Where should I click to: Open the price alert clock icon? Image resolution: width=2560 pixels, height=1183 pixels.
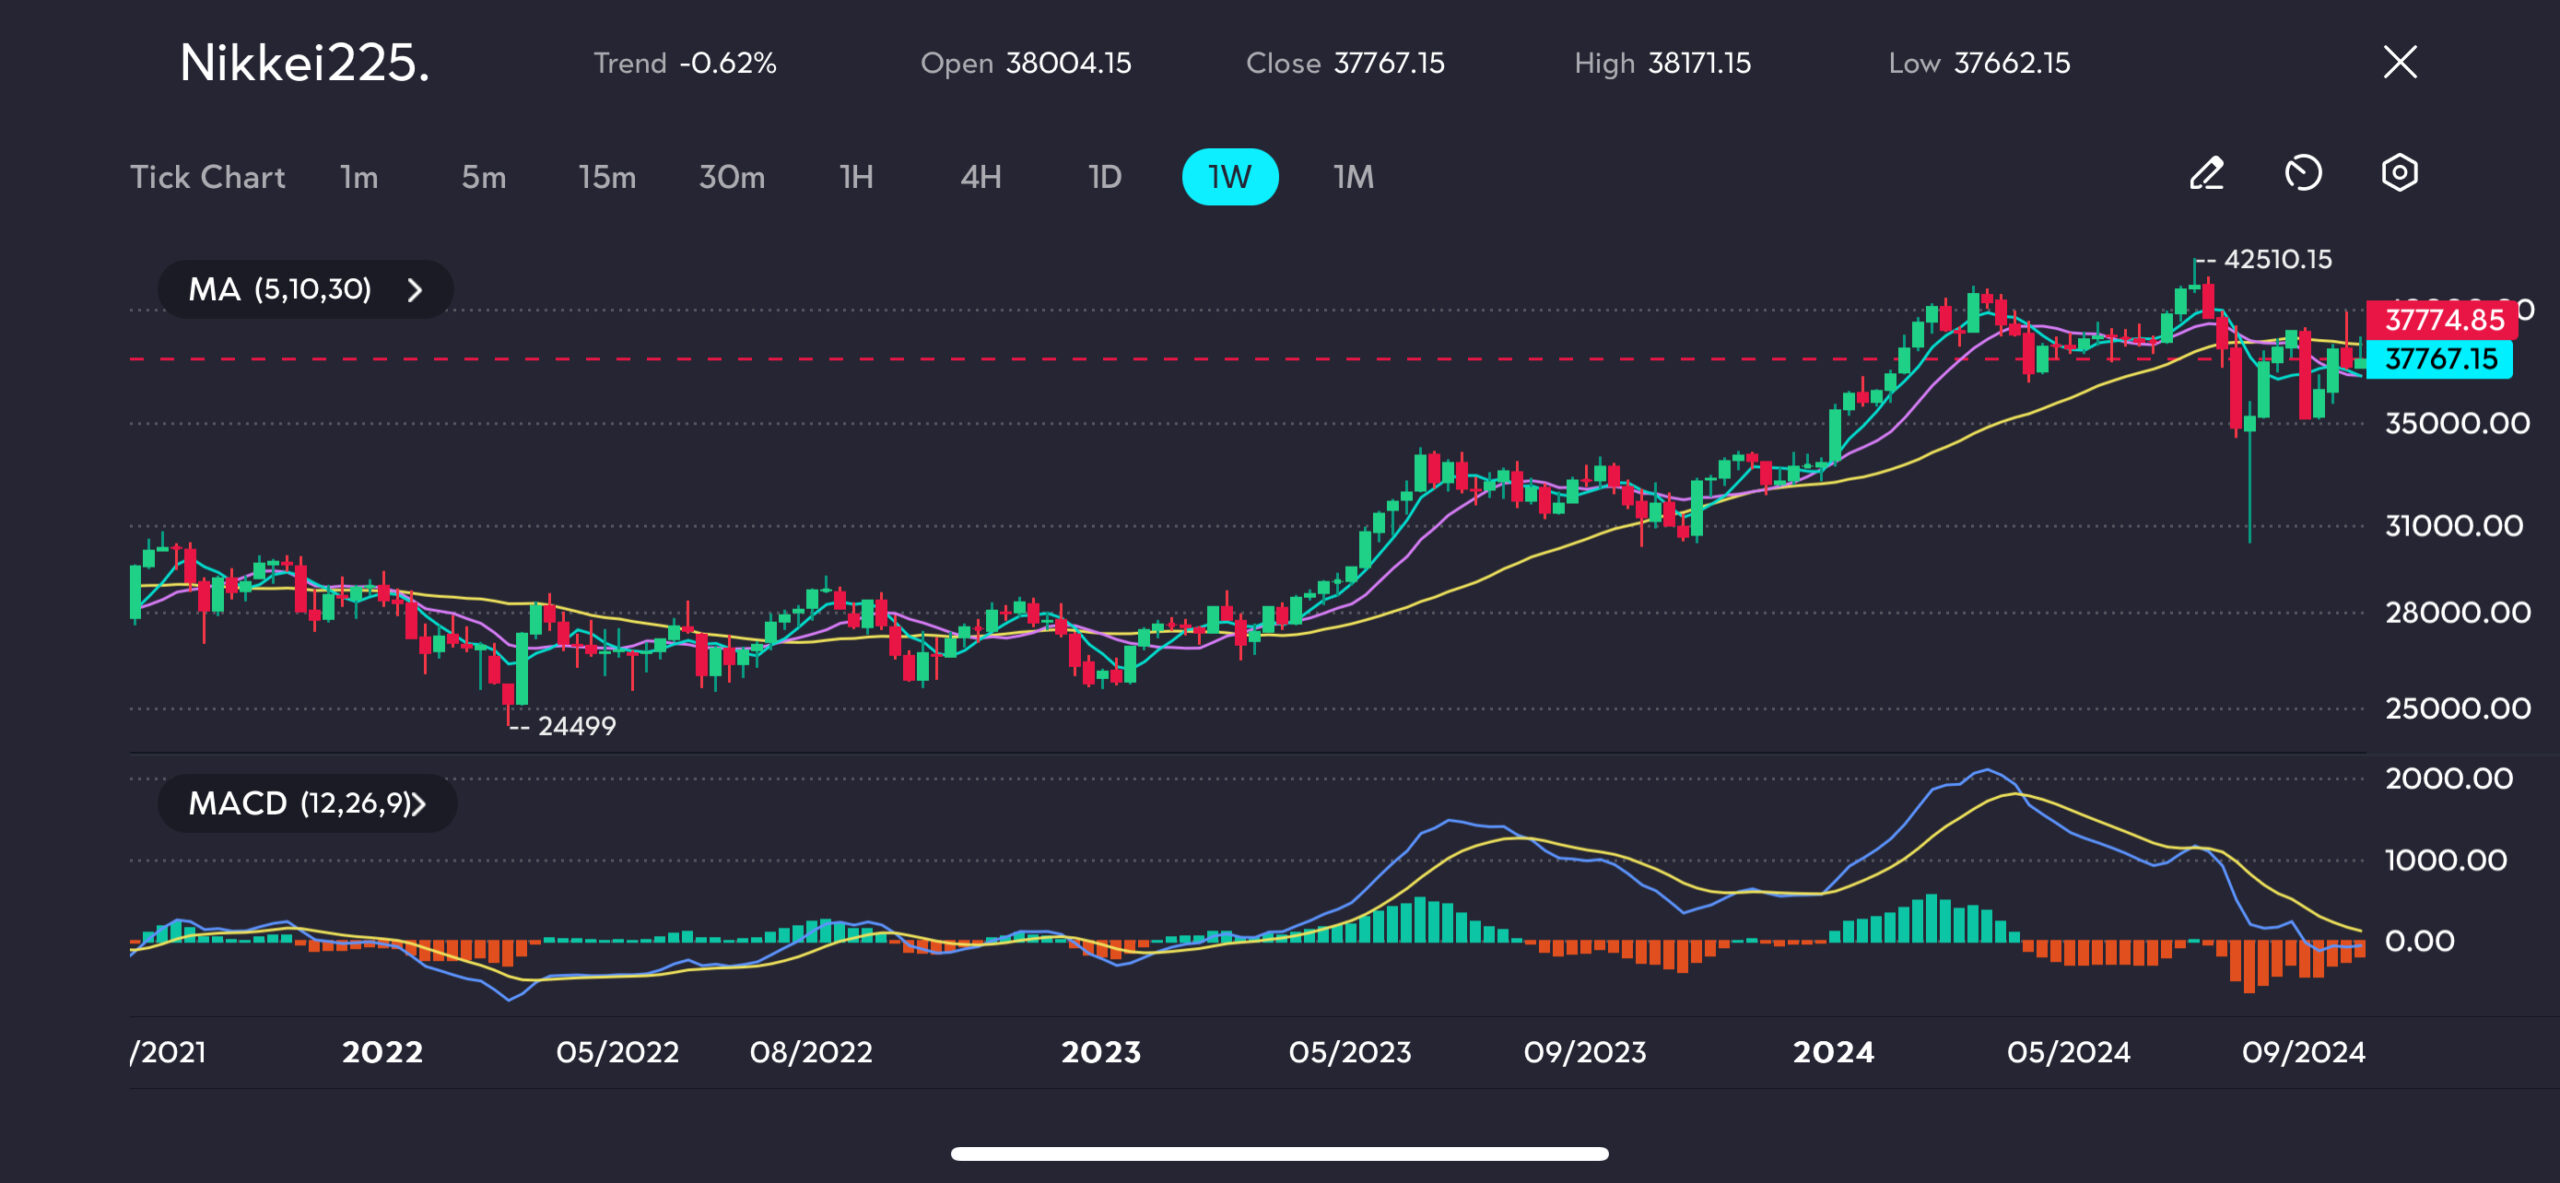[x=2303, y=174]
